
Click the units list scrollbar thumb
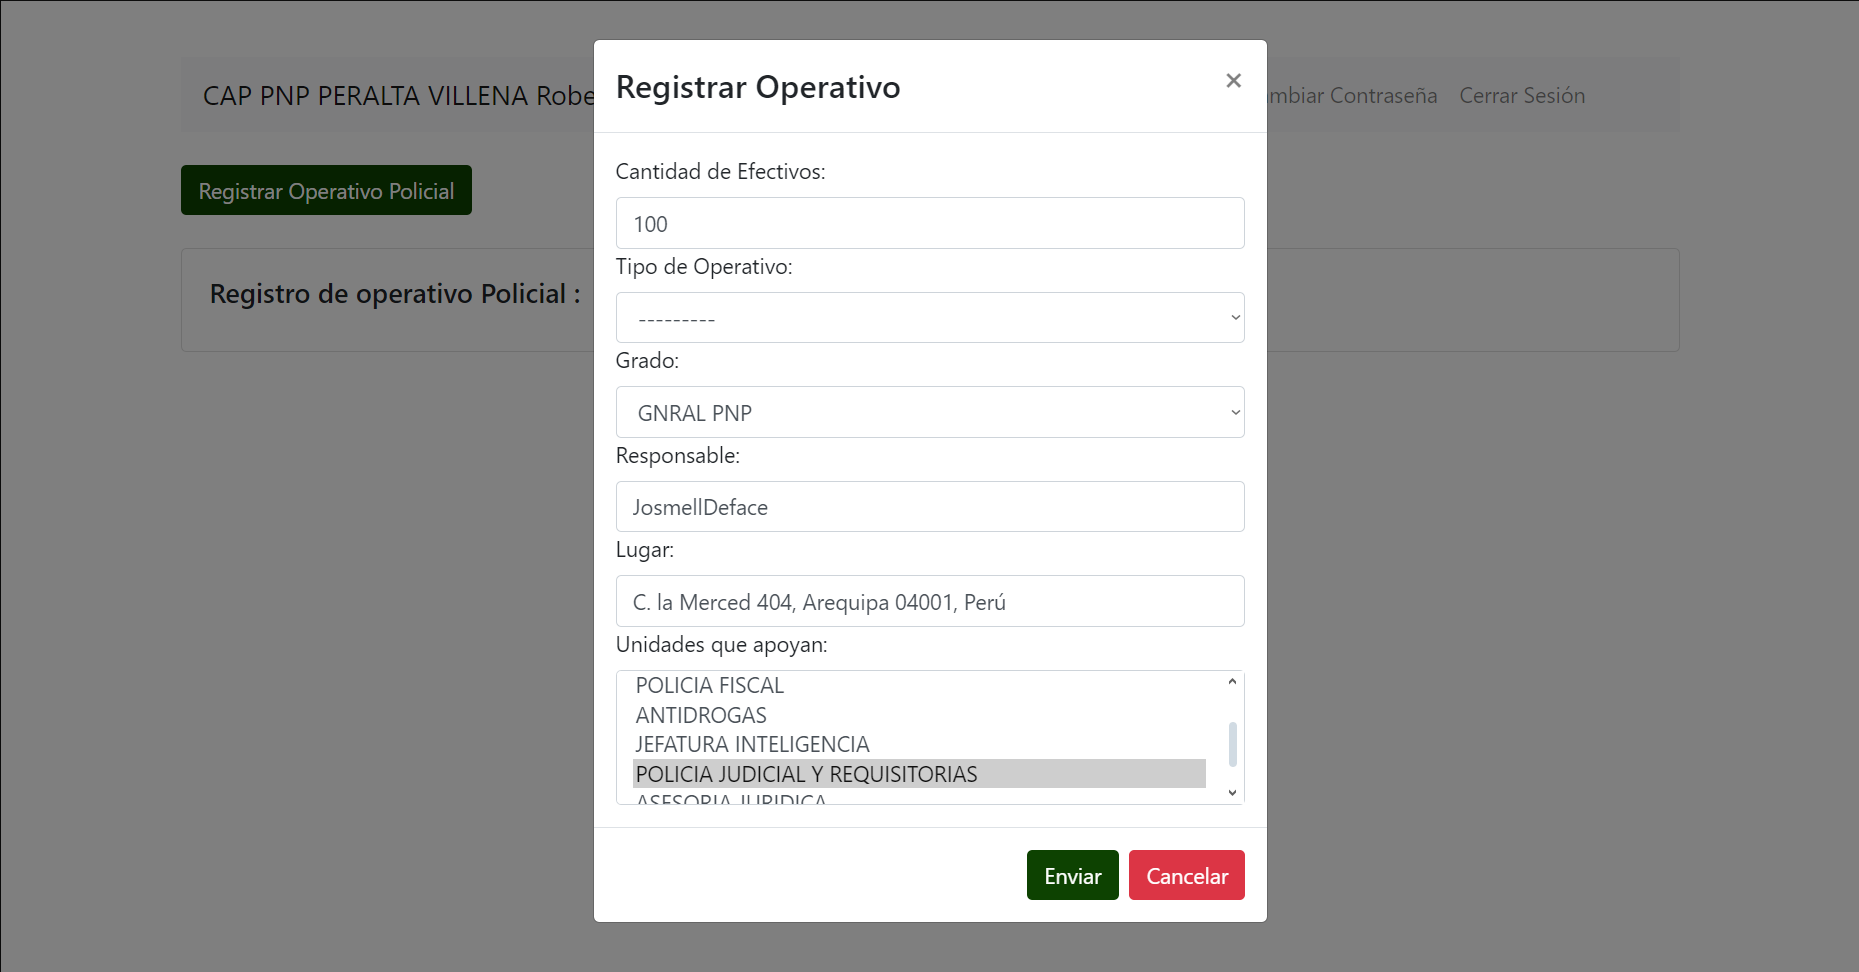click(1232, 744)
